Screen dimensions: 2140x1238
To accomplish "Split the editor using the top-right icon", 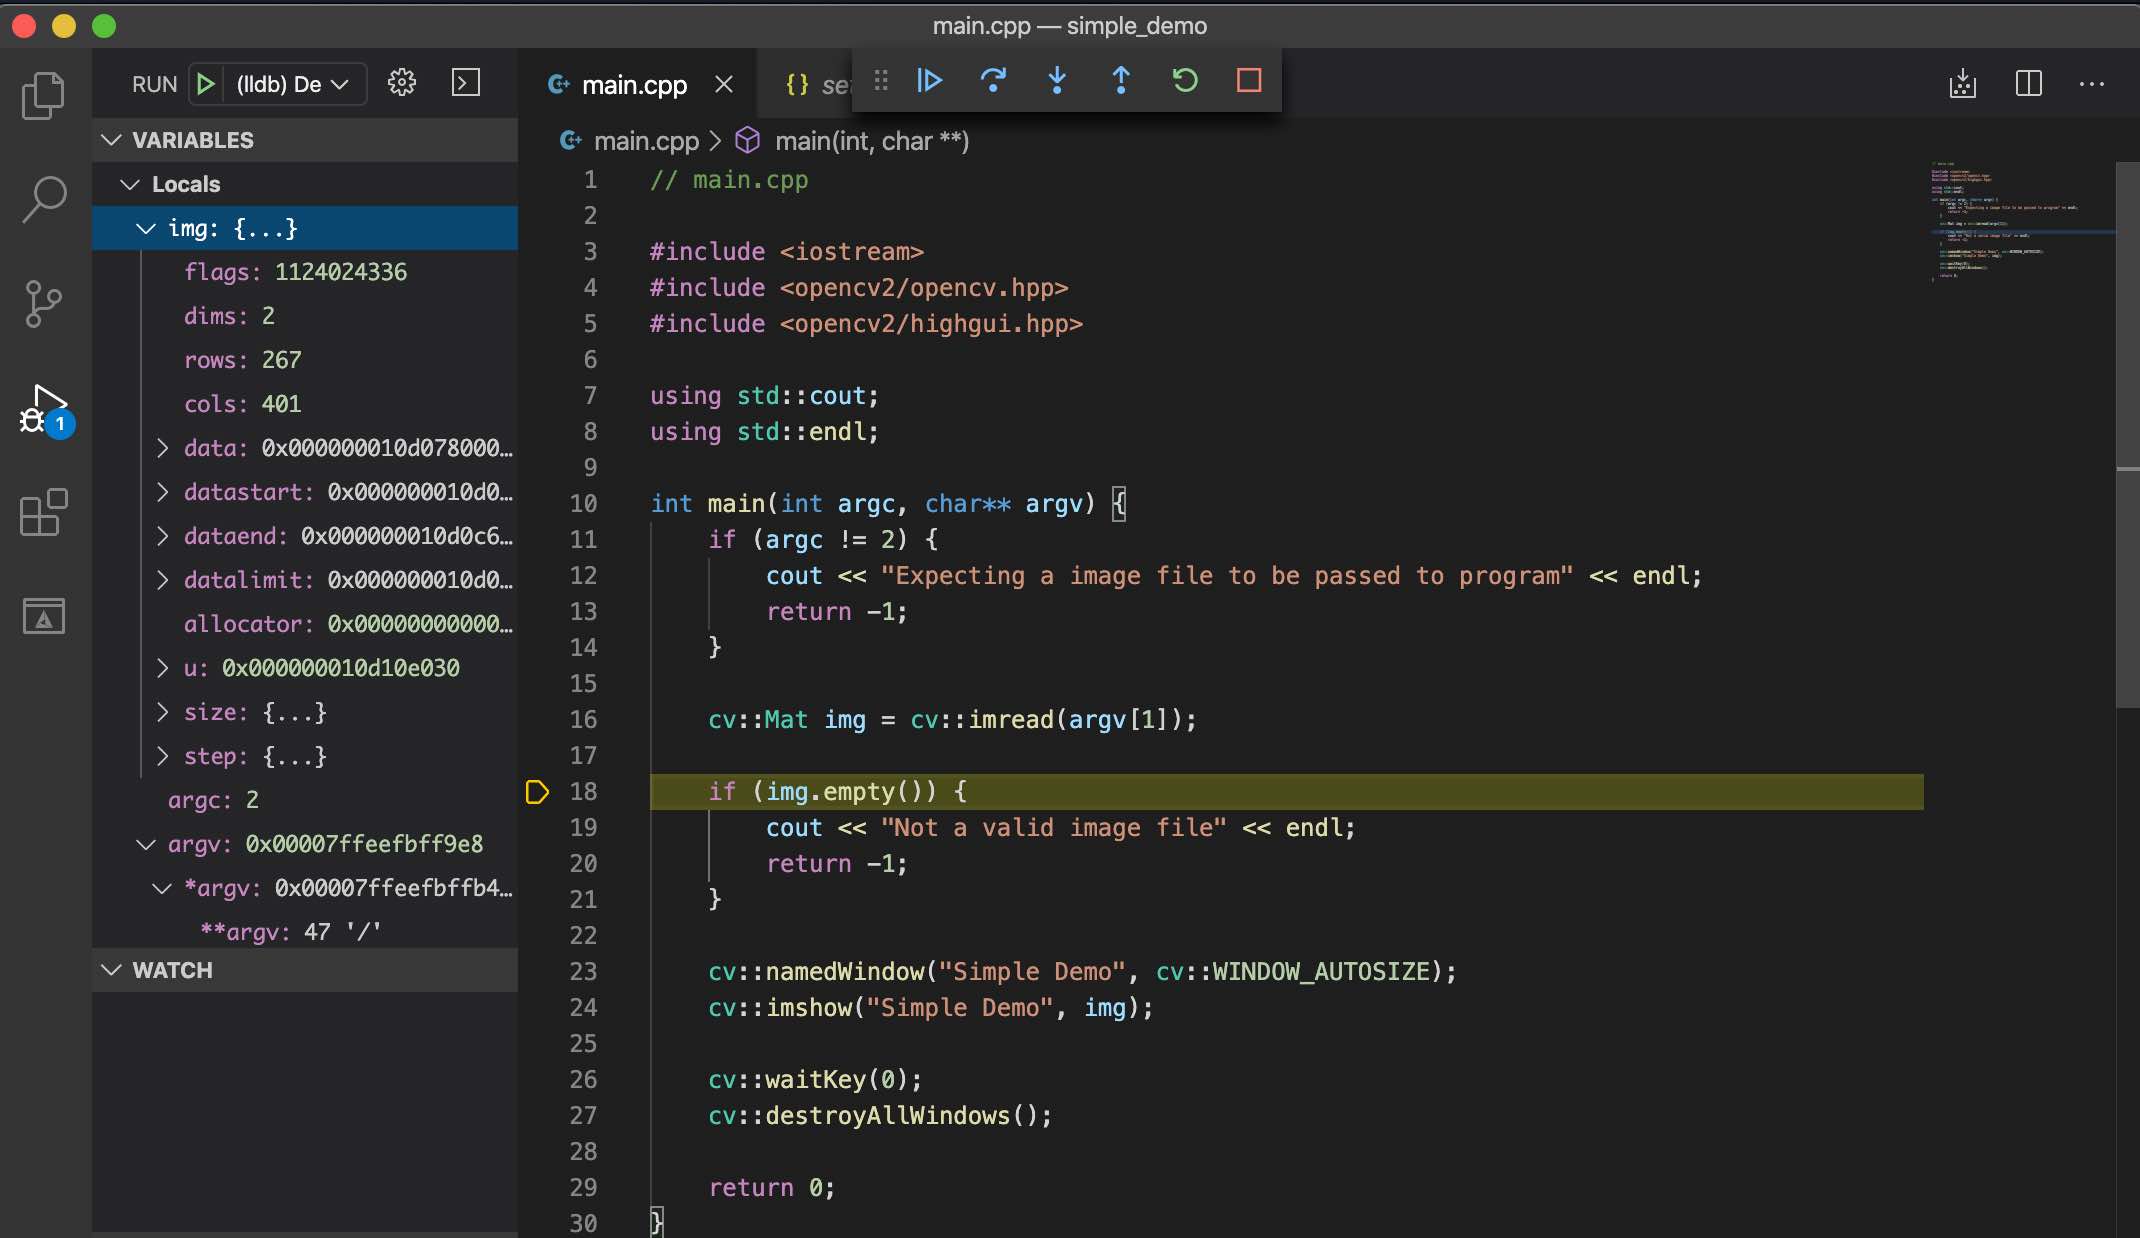I will (2027, 84).
